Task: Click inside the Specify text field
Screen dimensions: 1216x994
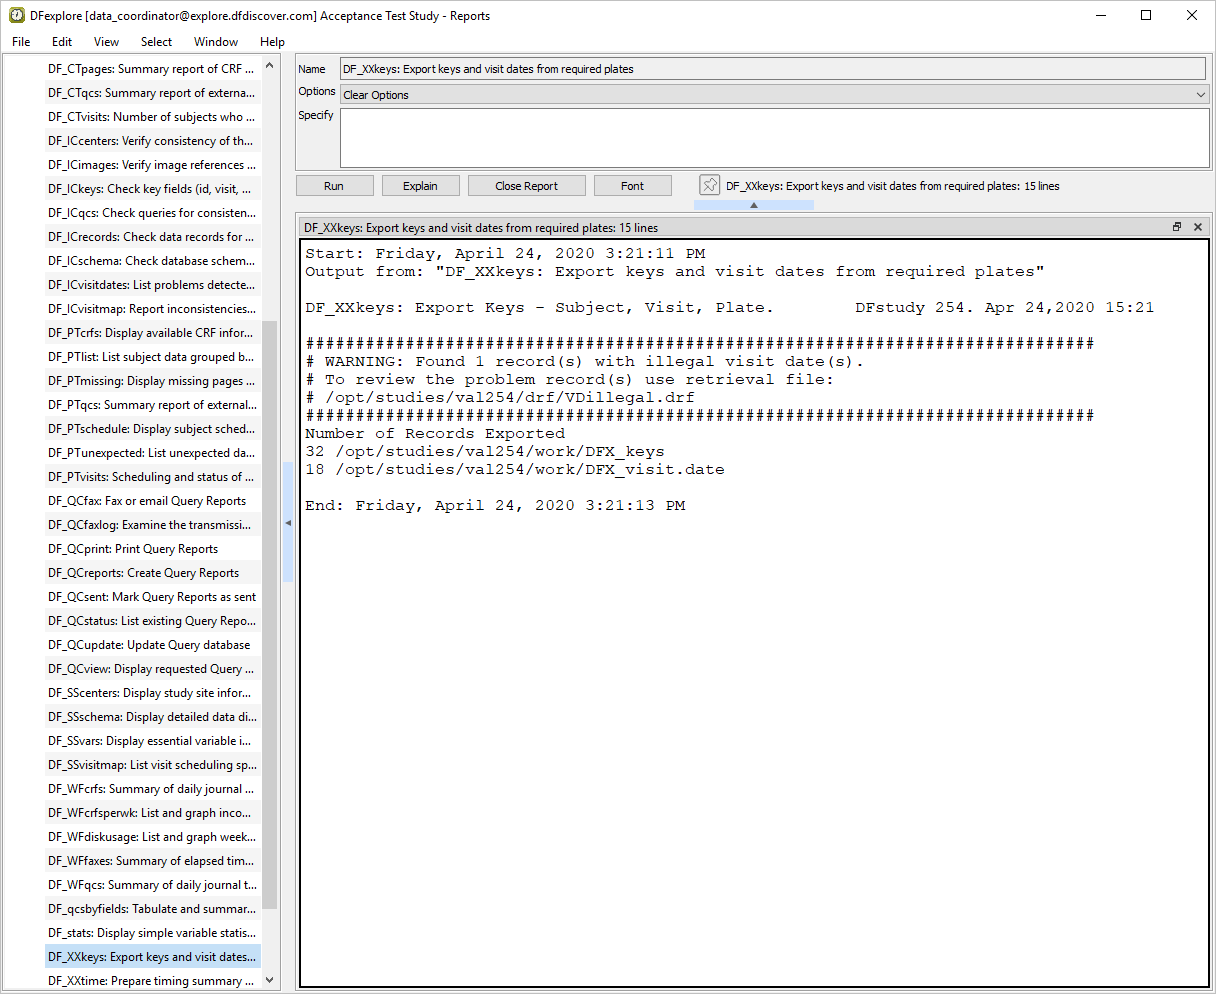Action: coord(774,138)
